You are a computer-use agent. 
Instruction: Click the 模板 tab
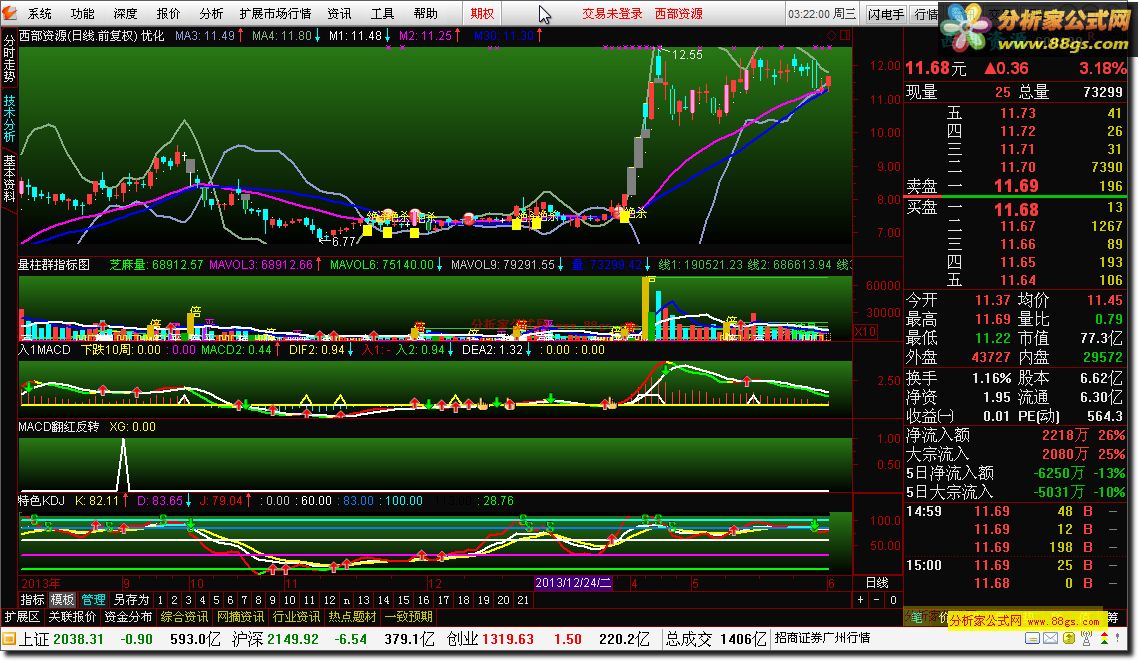point(62,600)
